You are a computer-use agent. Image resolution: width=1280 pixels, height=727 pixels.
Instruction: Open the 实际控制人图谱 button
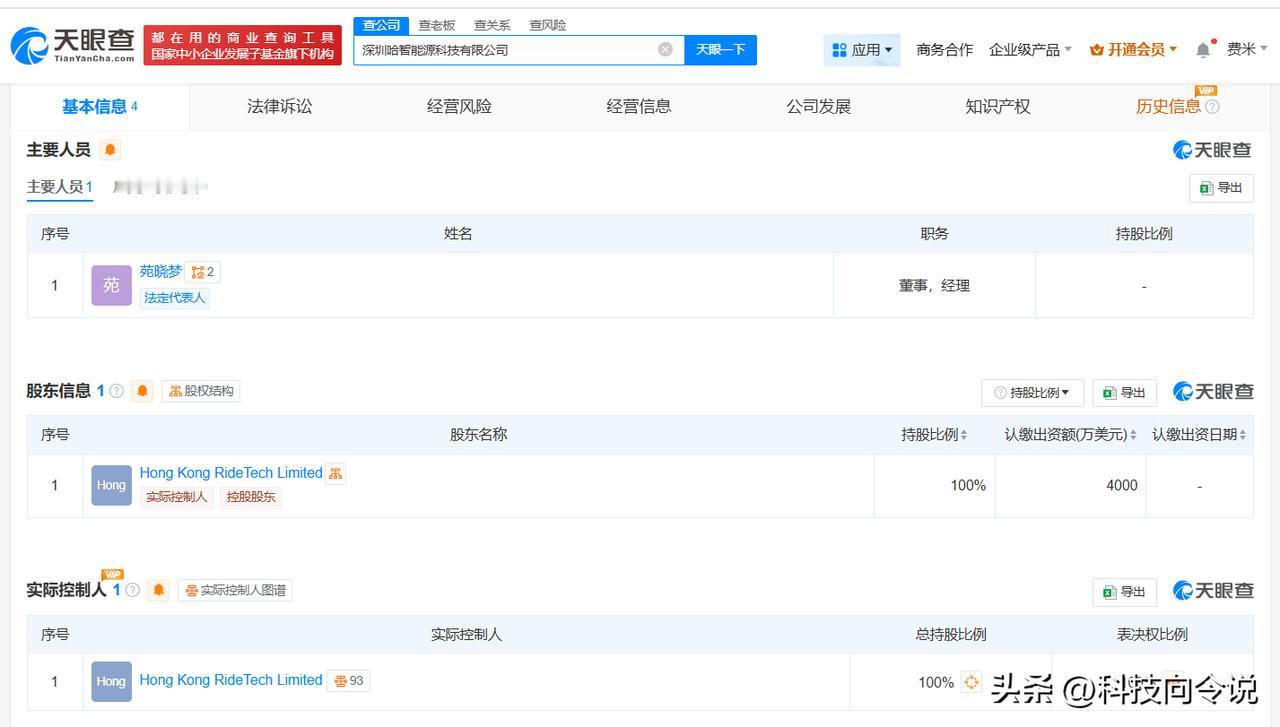tap(235, 590)
